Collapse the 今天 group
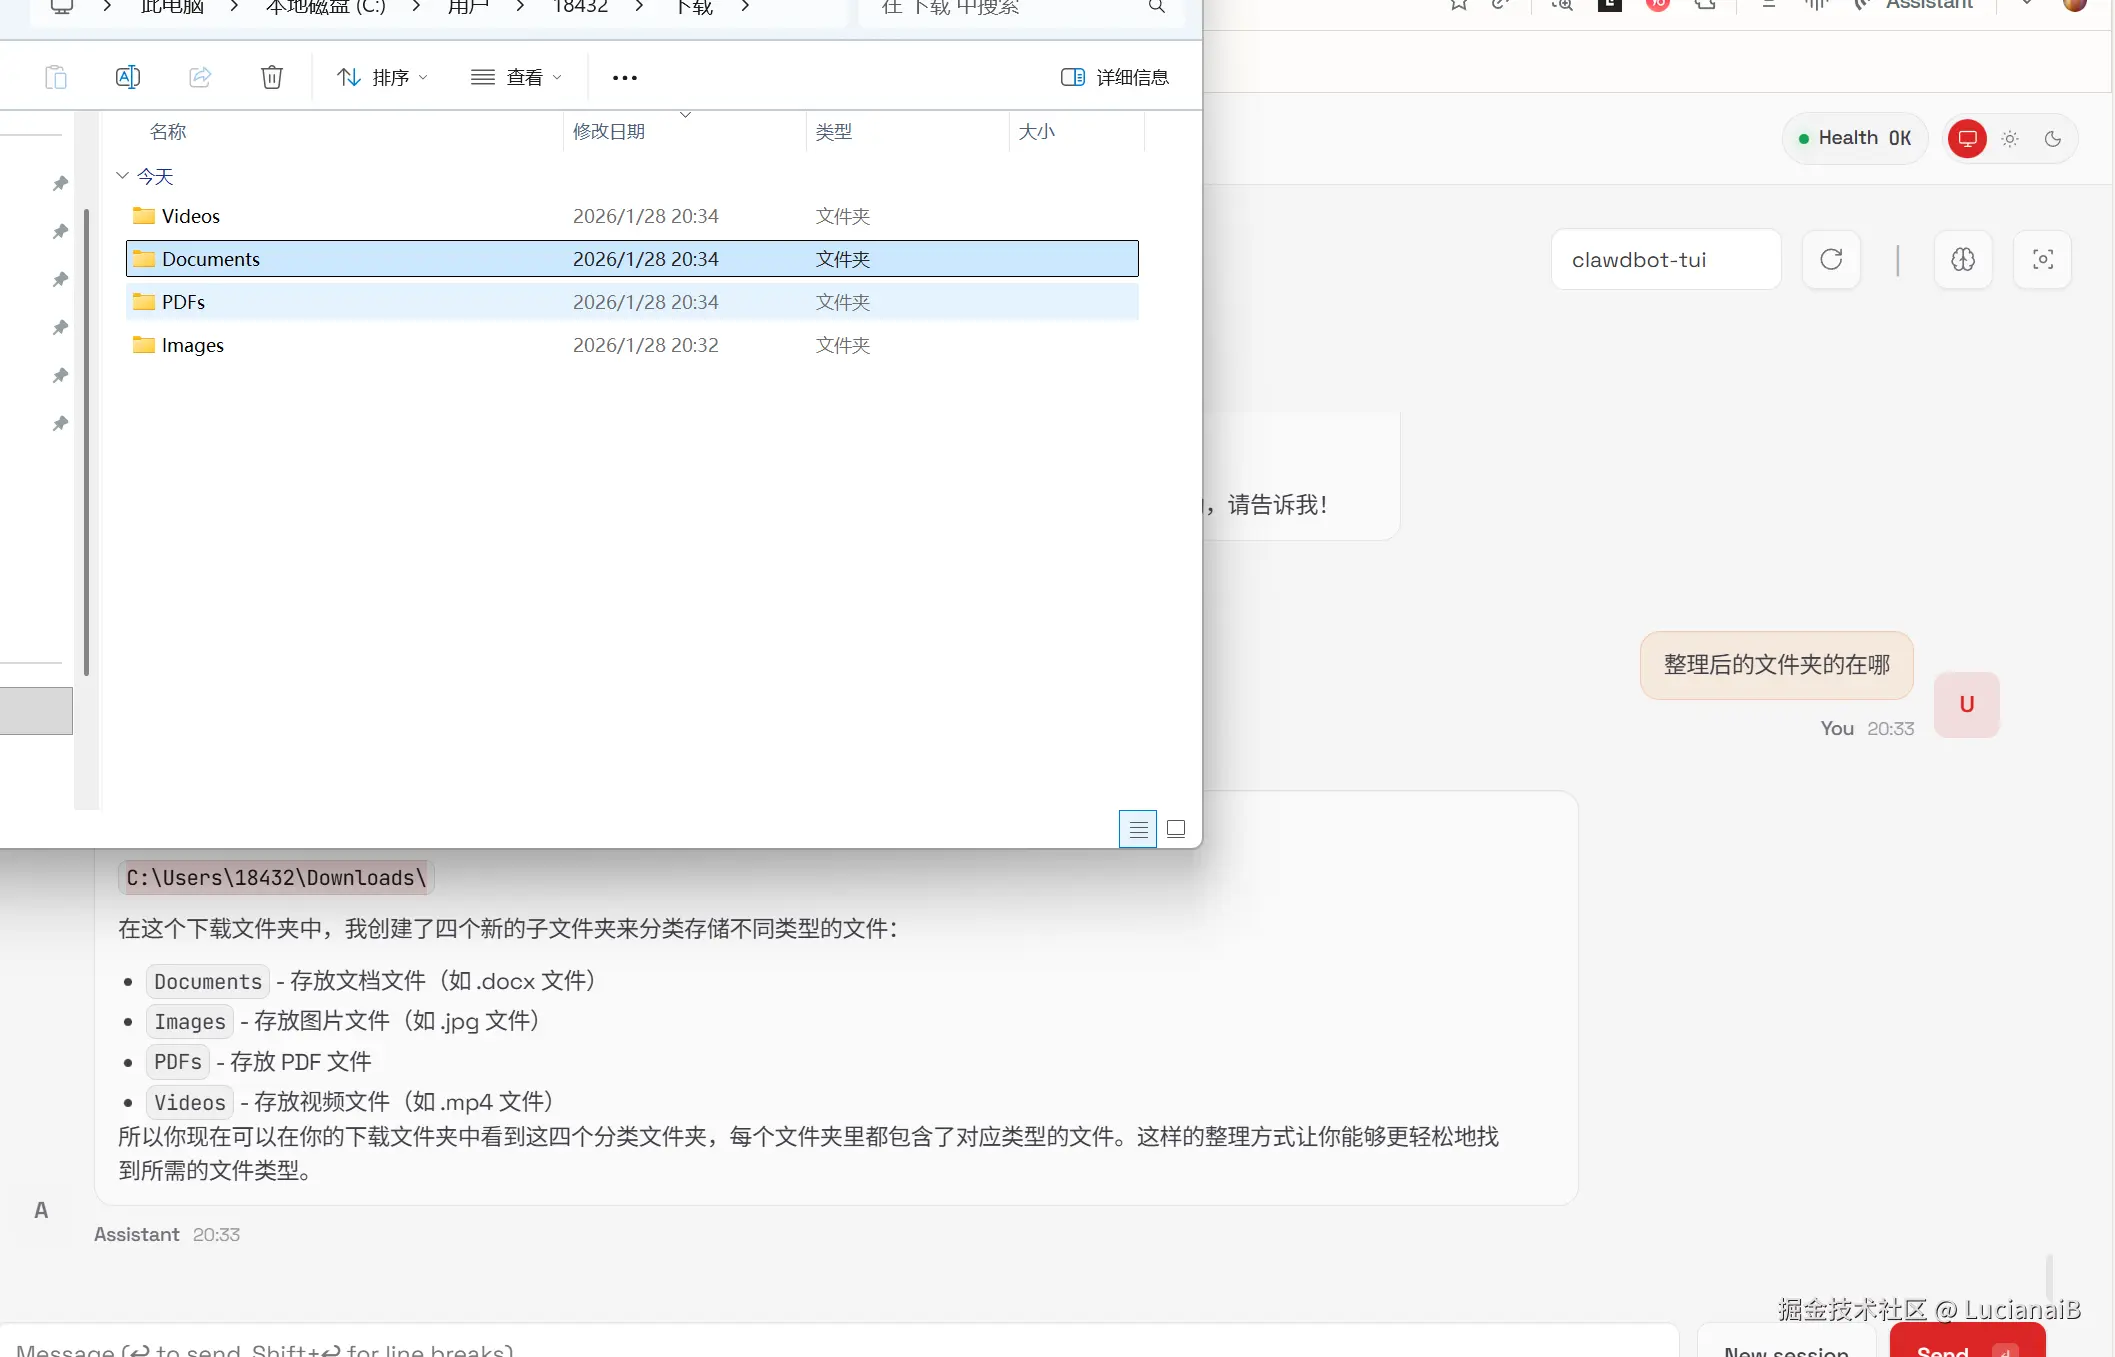2115x1357 pixels. pos(122,176)
